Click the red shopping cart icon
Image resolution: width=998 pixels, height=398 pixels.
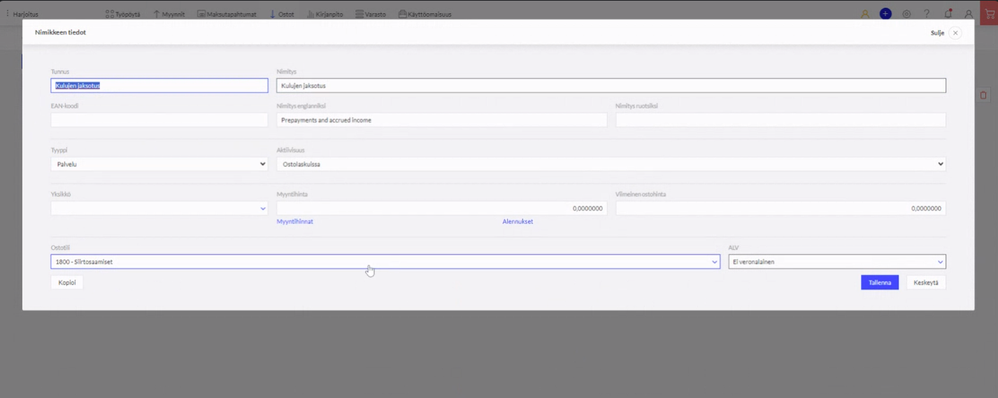click(989, 13)
